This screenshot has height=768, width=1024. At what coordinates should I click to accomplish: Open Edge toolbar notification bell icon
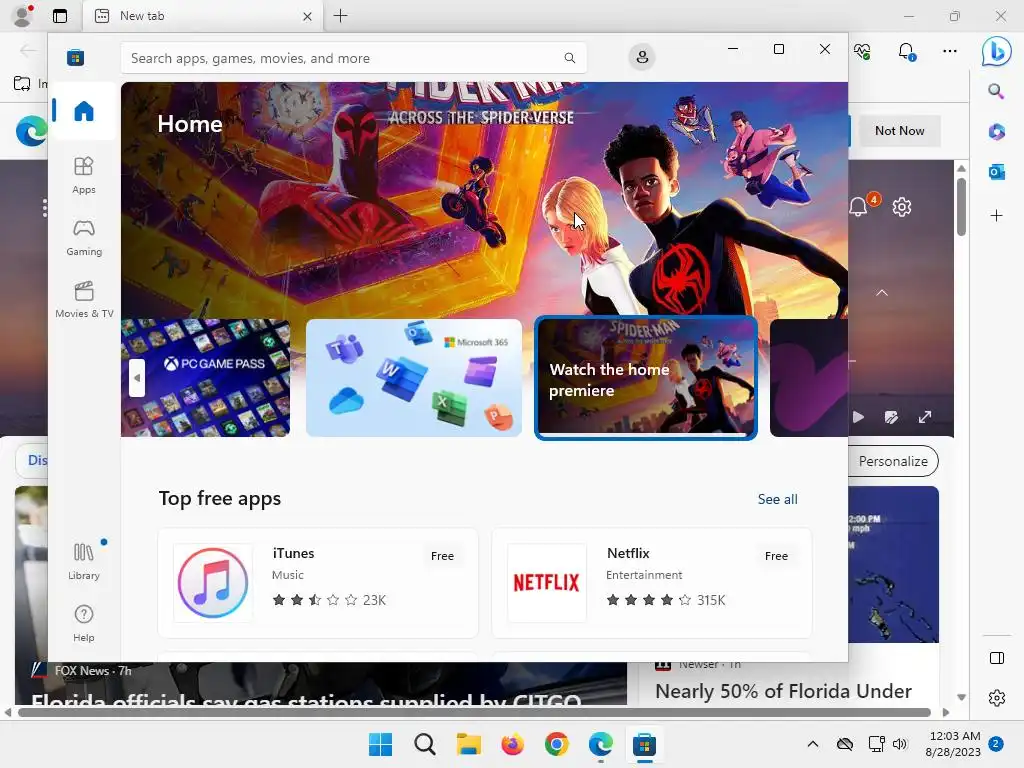906,51
